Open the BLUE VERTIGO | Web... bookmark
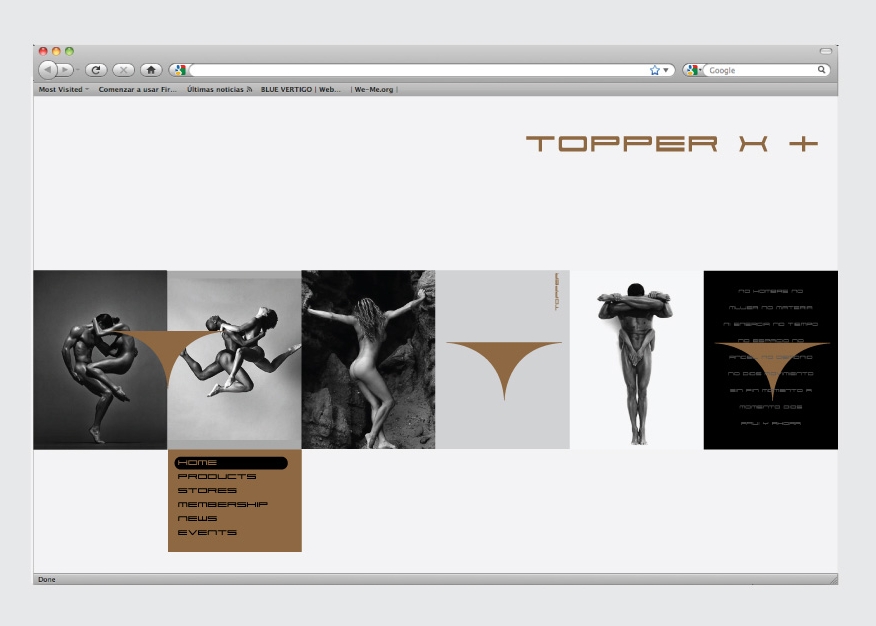 pyautogui.click(x=301, y=89)
